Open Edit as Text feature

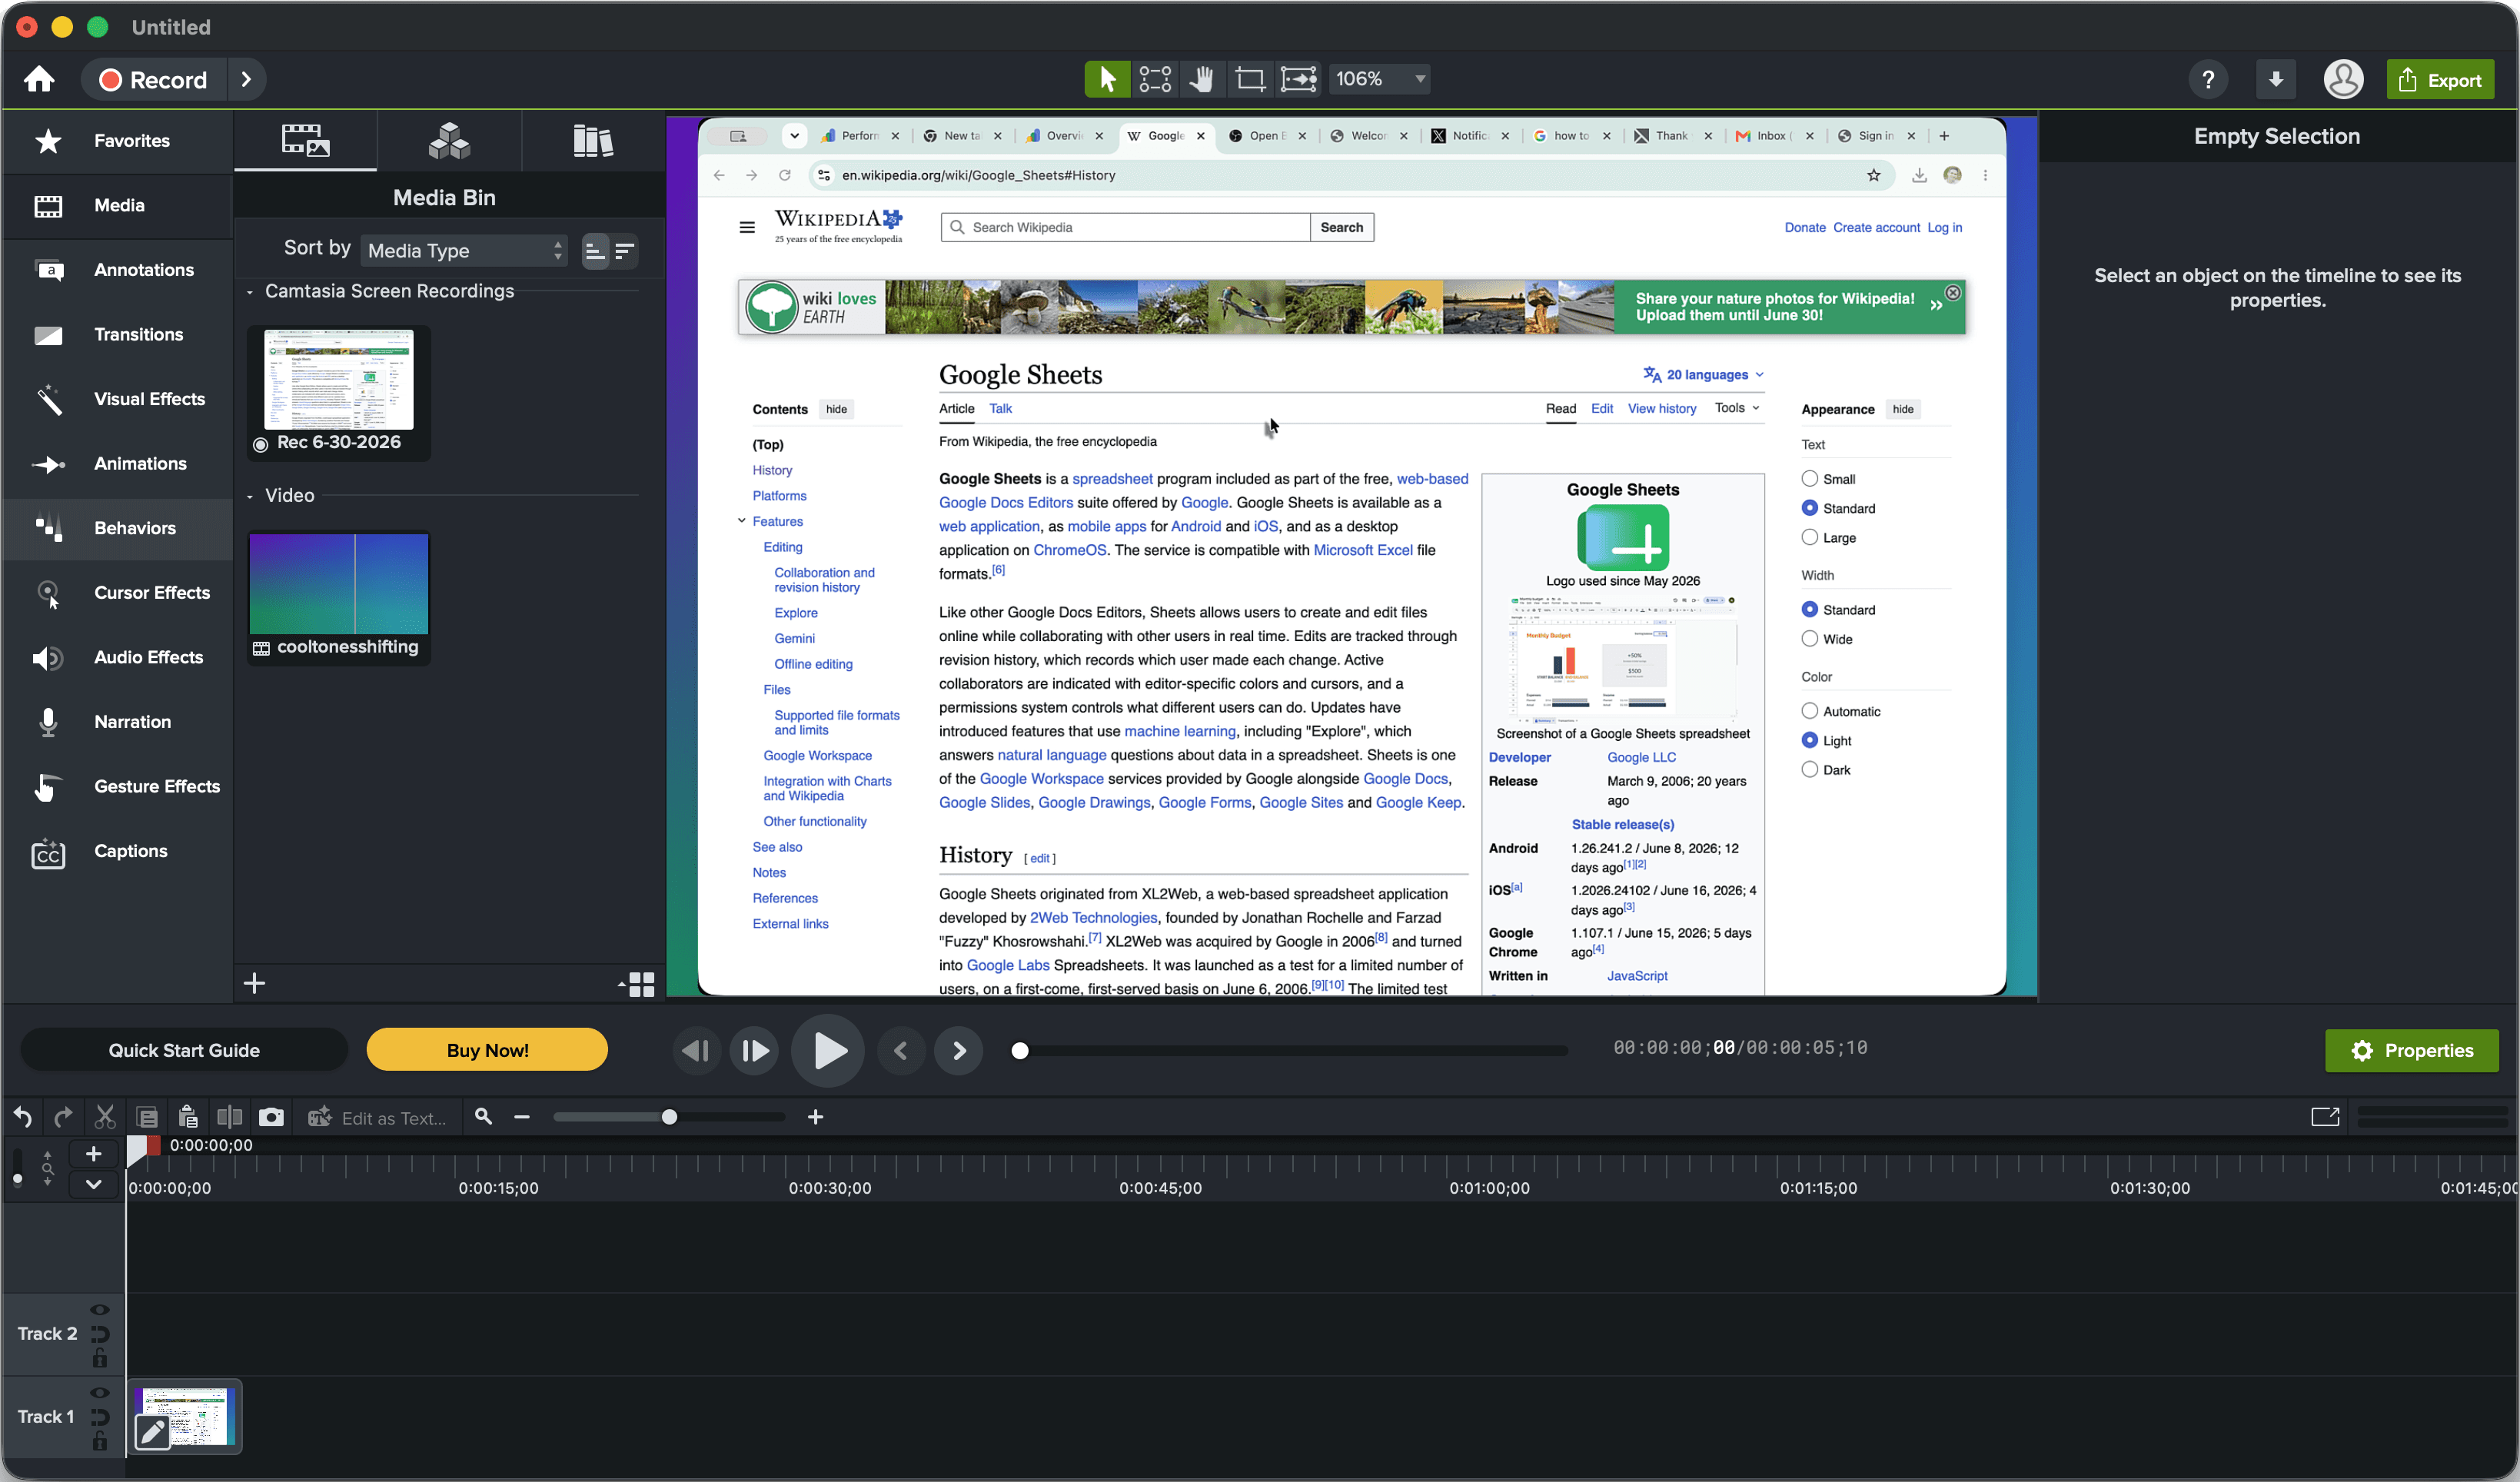click(x=378, y=1118)
